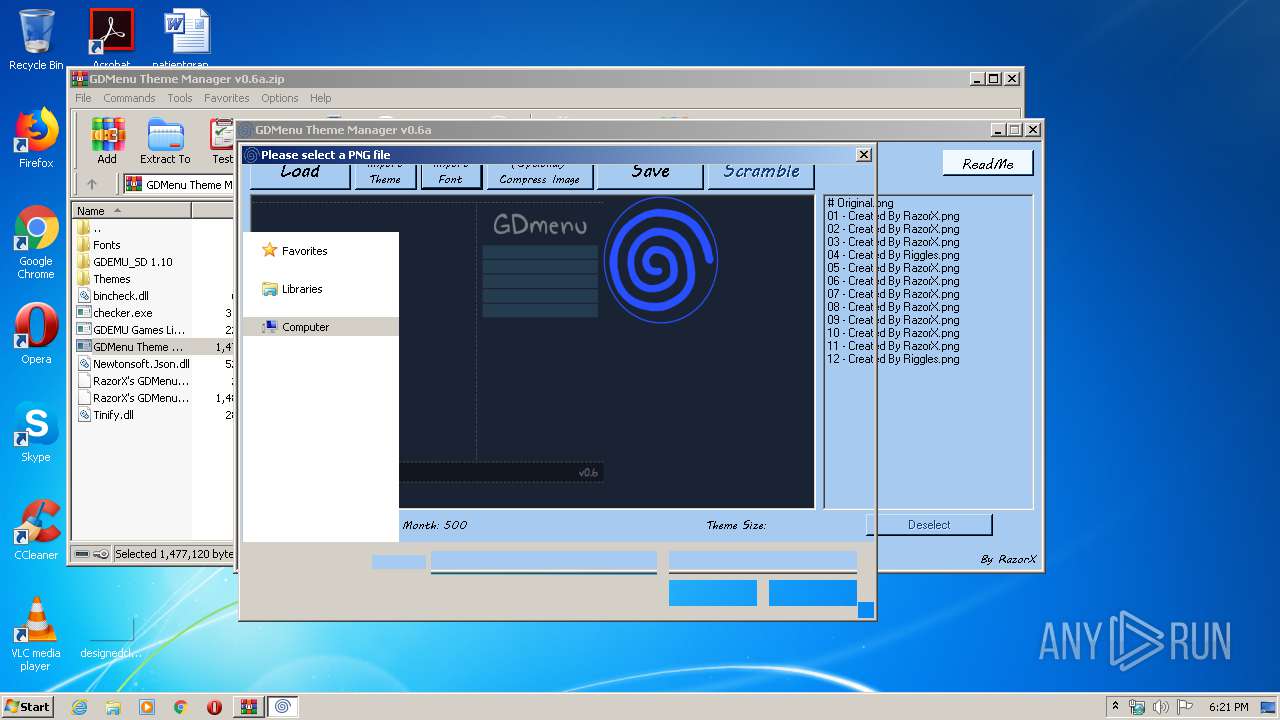Click the clock in system tray

pos(1228,707)
